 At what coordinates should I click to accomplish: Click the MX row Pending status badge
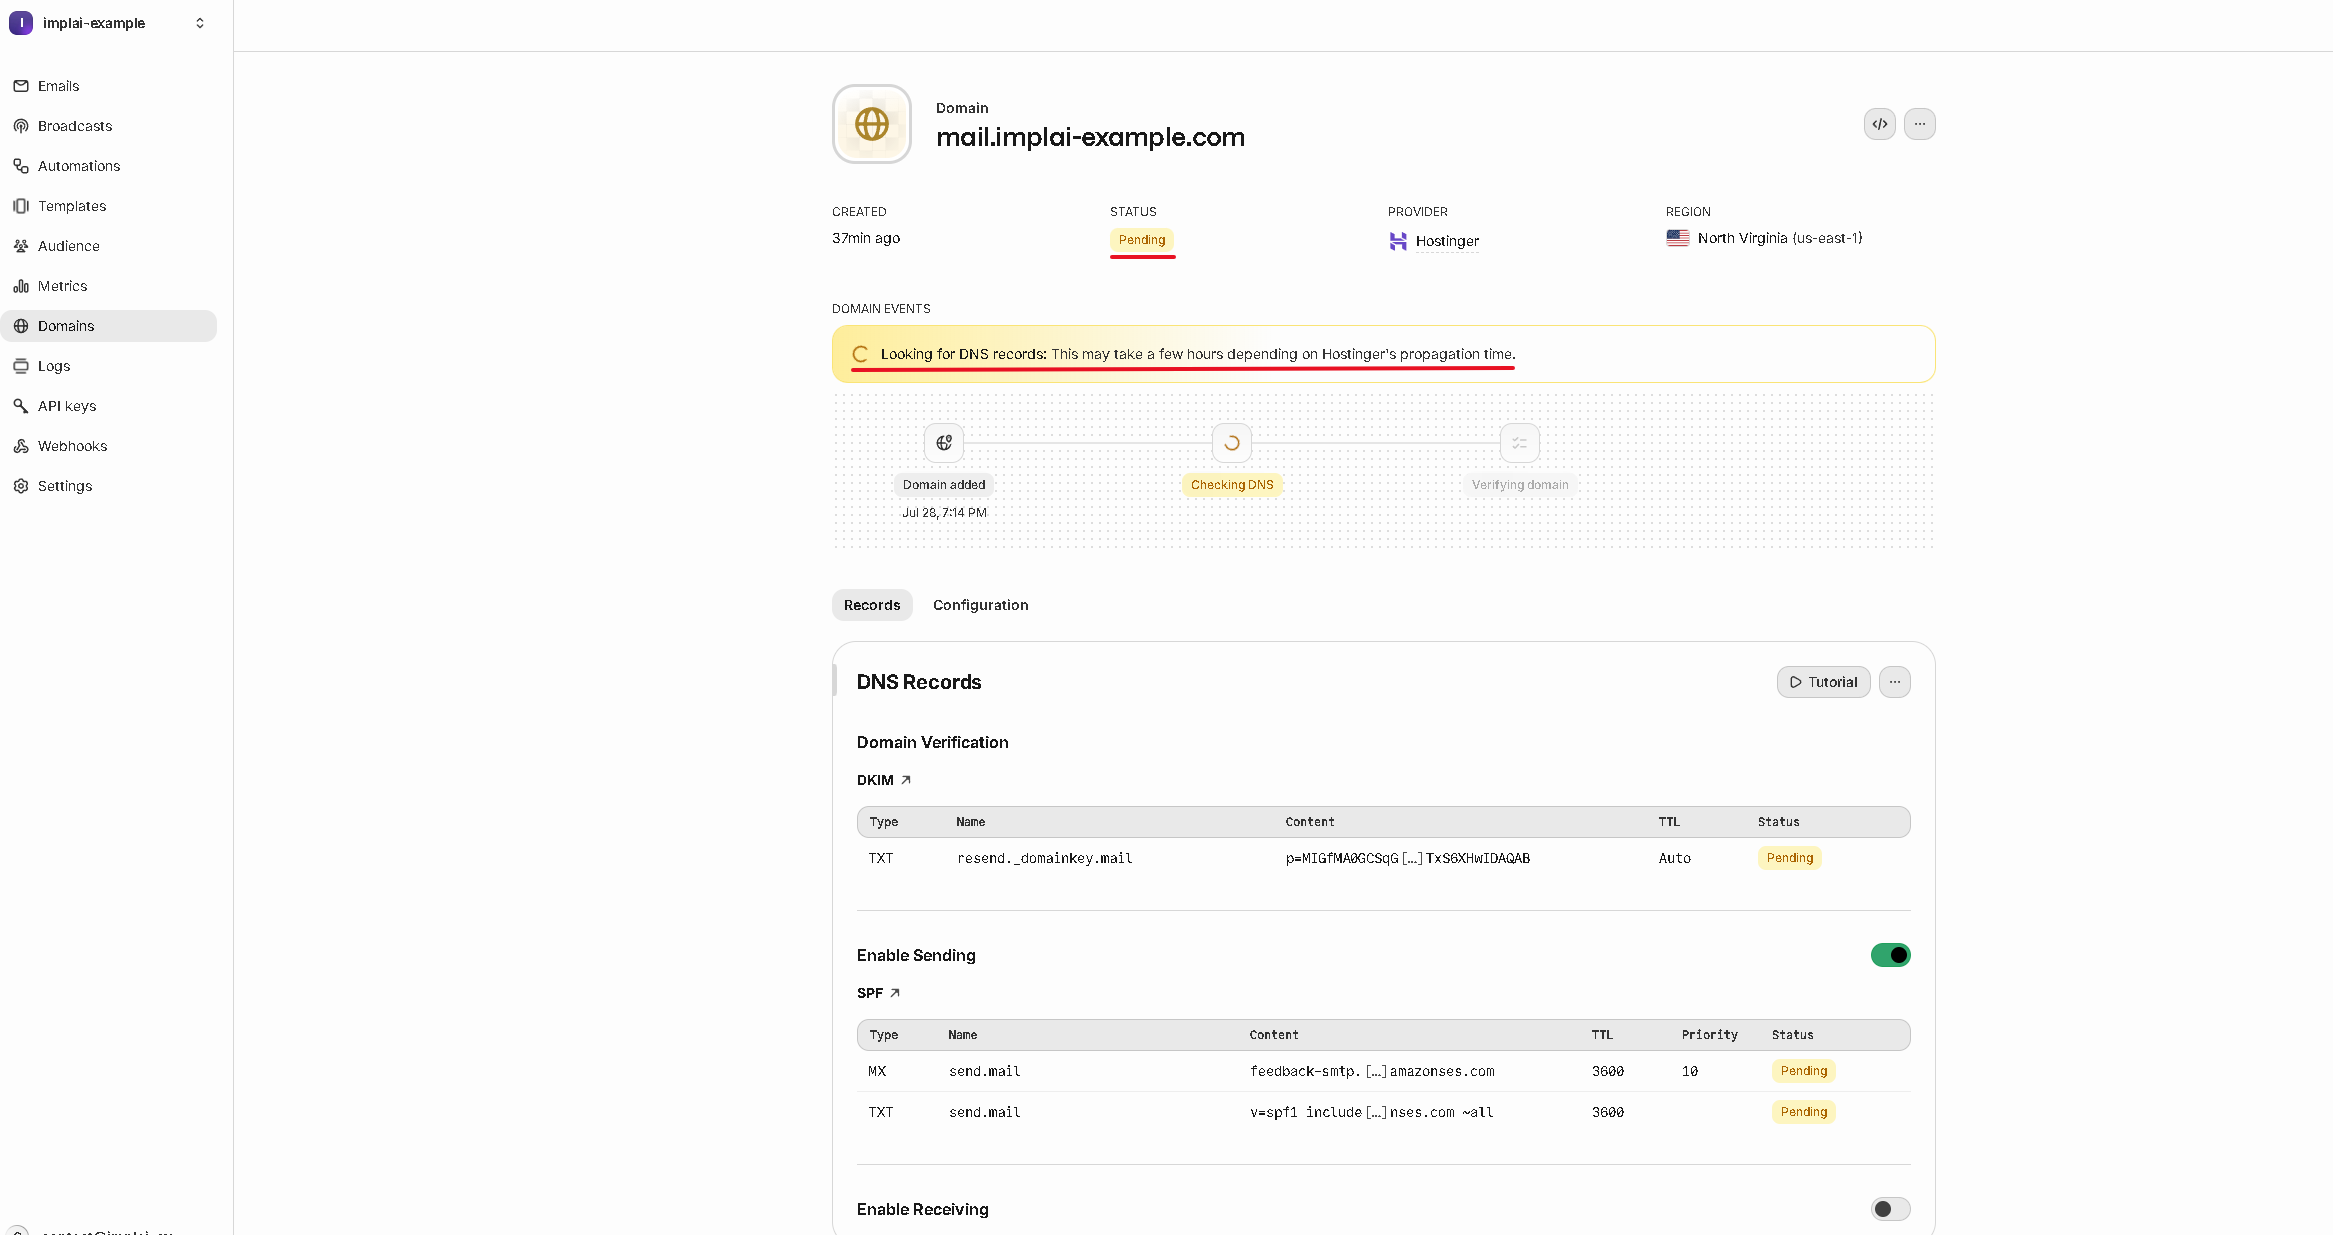[x=1804, y=1071]
